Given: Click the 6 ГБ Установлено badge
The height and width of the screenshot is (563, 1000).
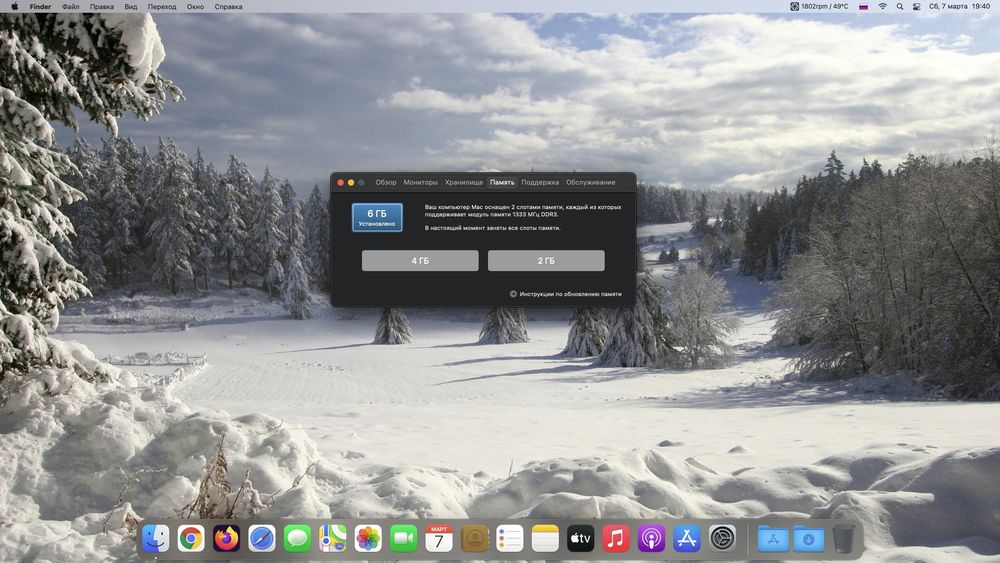Looking at the screenshot, I should pos(377,217).
